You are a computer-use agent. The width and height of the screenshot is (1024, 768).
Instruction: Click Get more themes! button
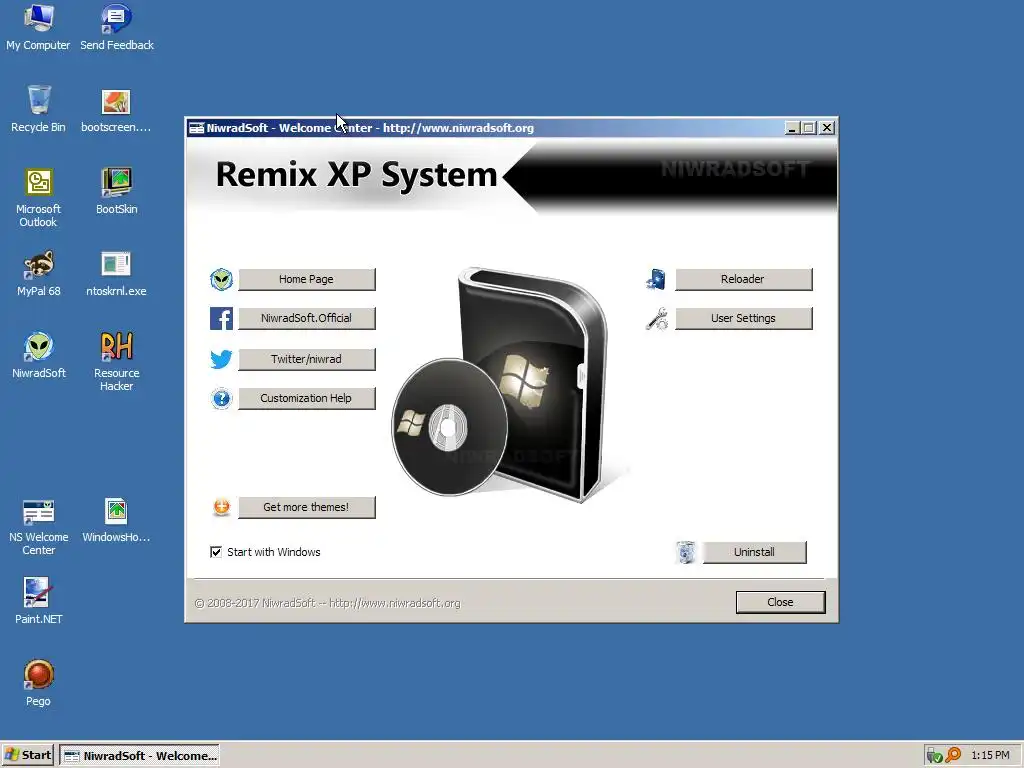306,507
